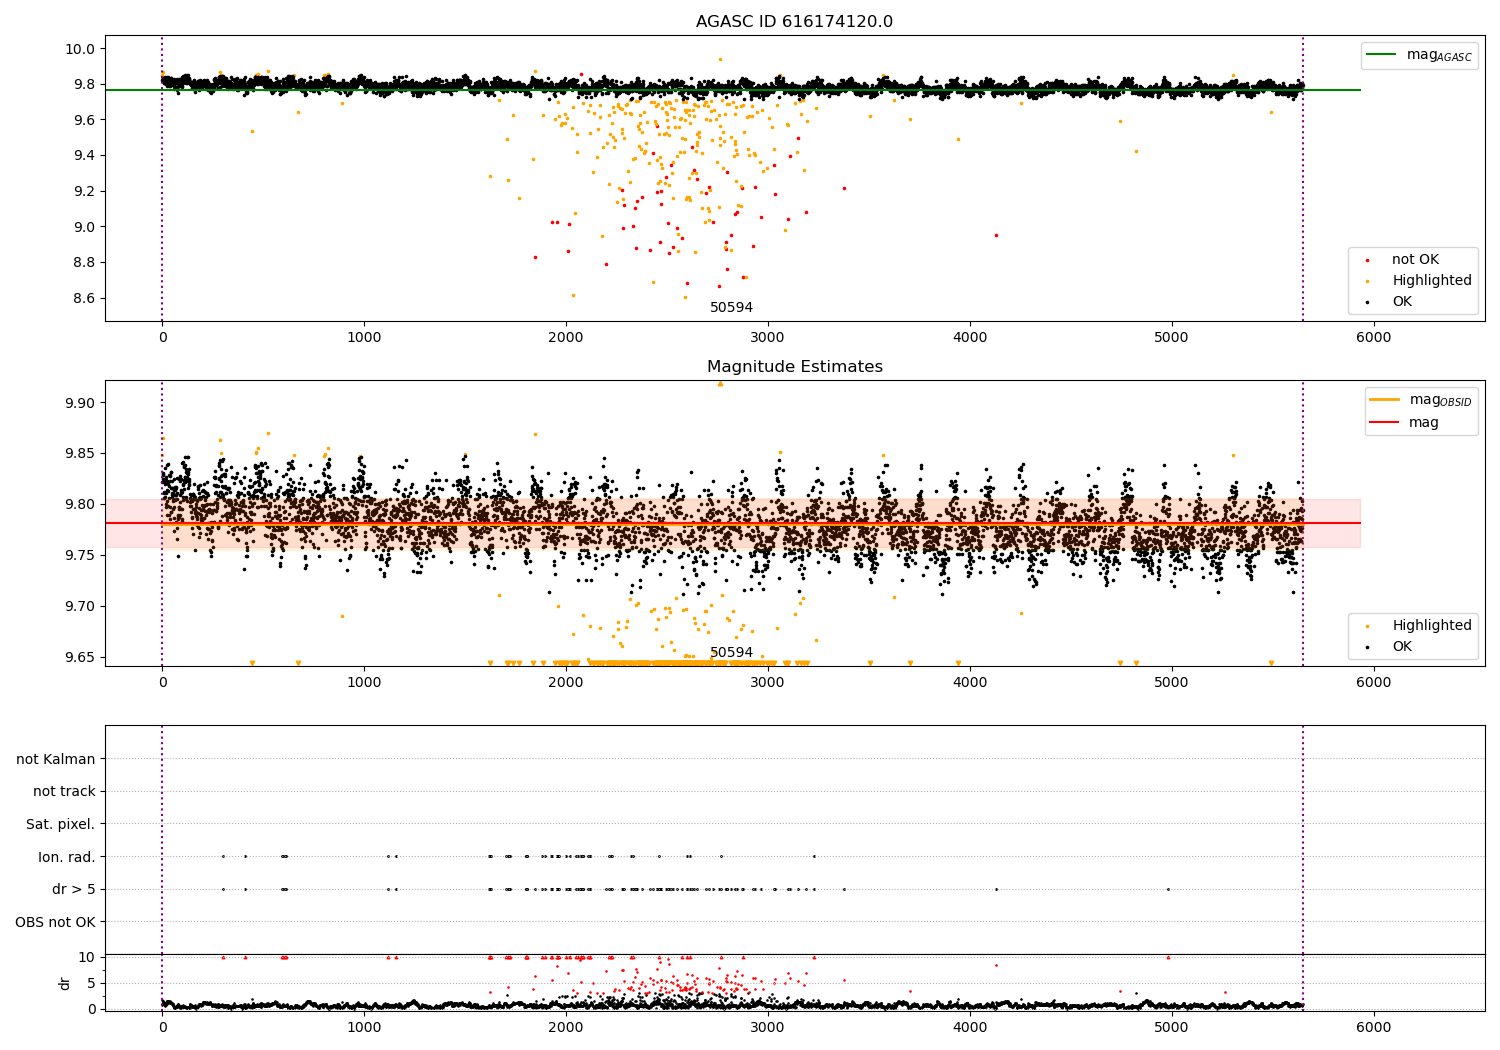Click the 'not Kalman' row label
Viewport: 1500px width, 1050px height.
tap(56, 759)
